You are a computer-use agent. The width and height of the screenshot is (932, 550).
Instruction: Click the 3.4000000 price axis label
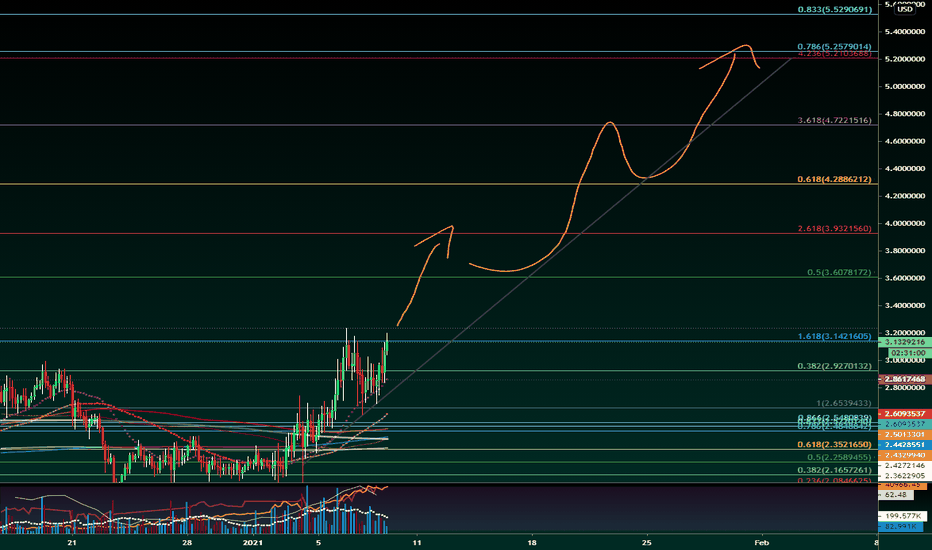905,306
